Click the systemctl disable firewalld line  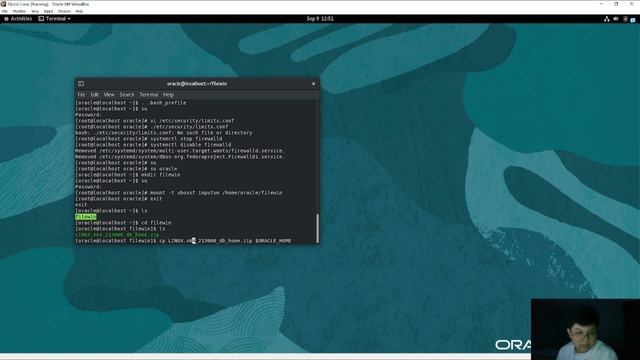(153, 144)
